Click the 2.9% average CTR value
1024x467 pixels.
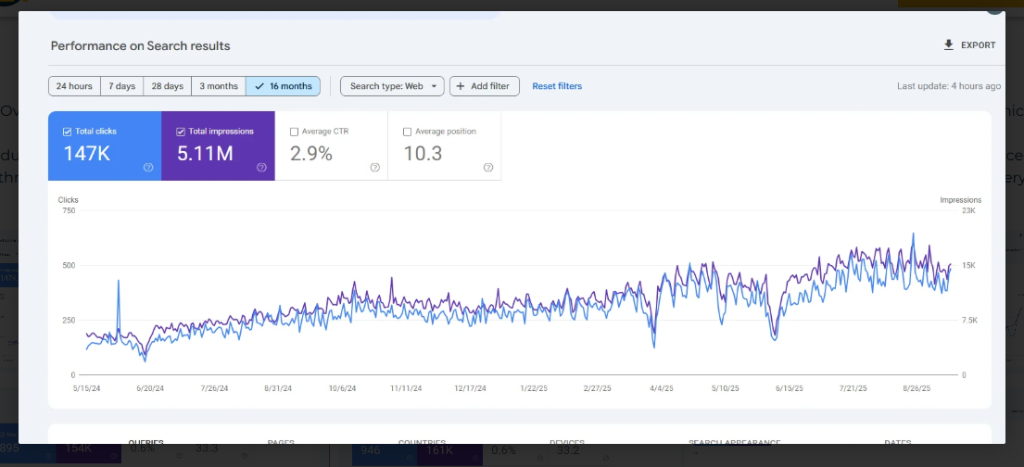pos(311,153)
